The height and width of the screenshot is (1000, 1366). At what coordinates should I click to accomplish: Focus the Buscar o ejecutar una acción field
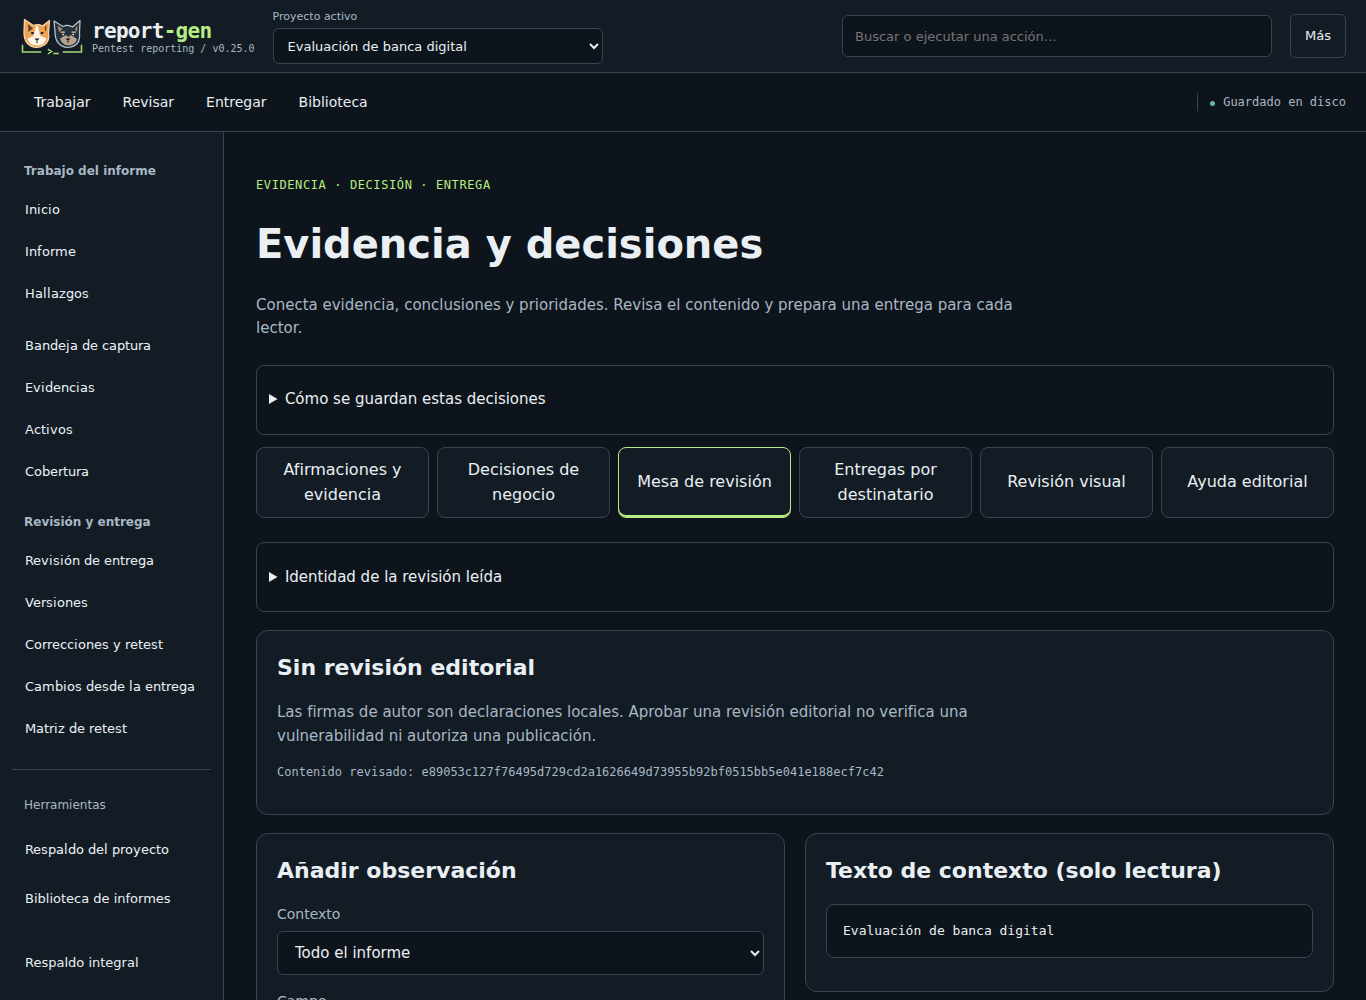(1057, 36)
